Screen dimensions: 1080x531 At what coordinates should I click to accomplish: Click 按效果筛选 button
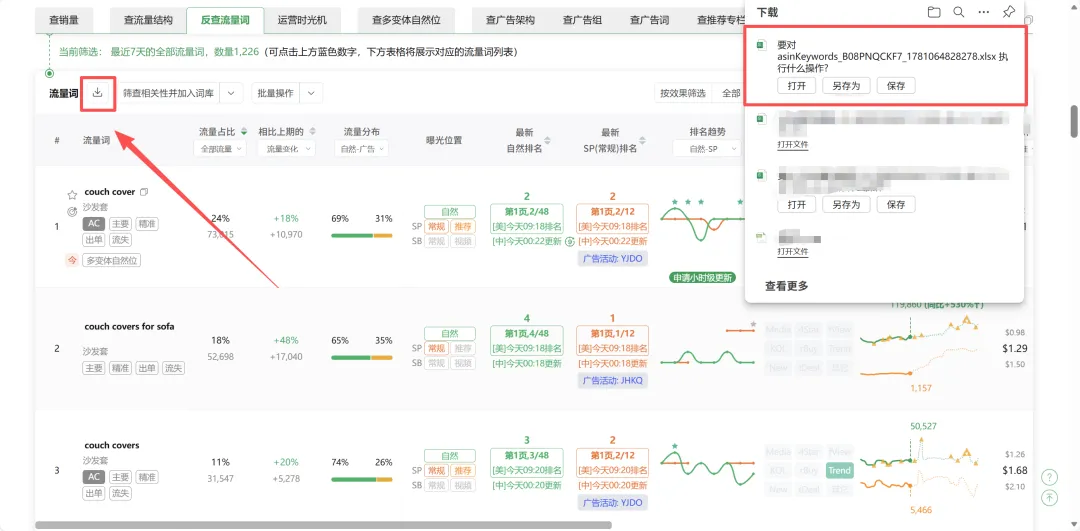click(683, 93)
